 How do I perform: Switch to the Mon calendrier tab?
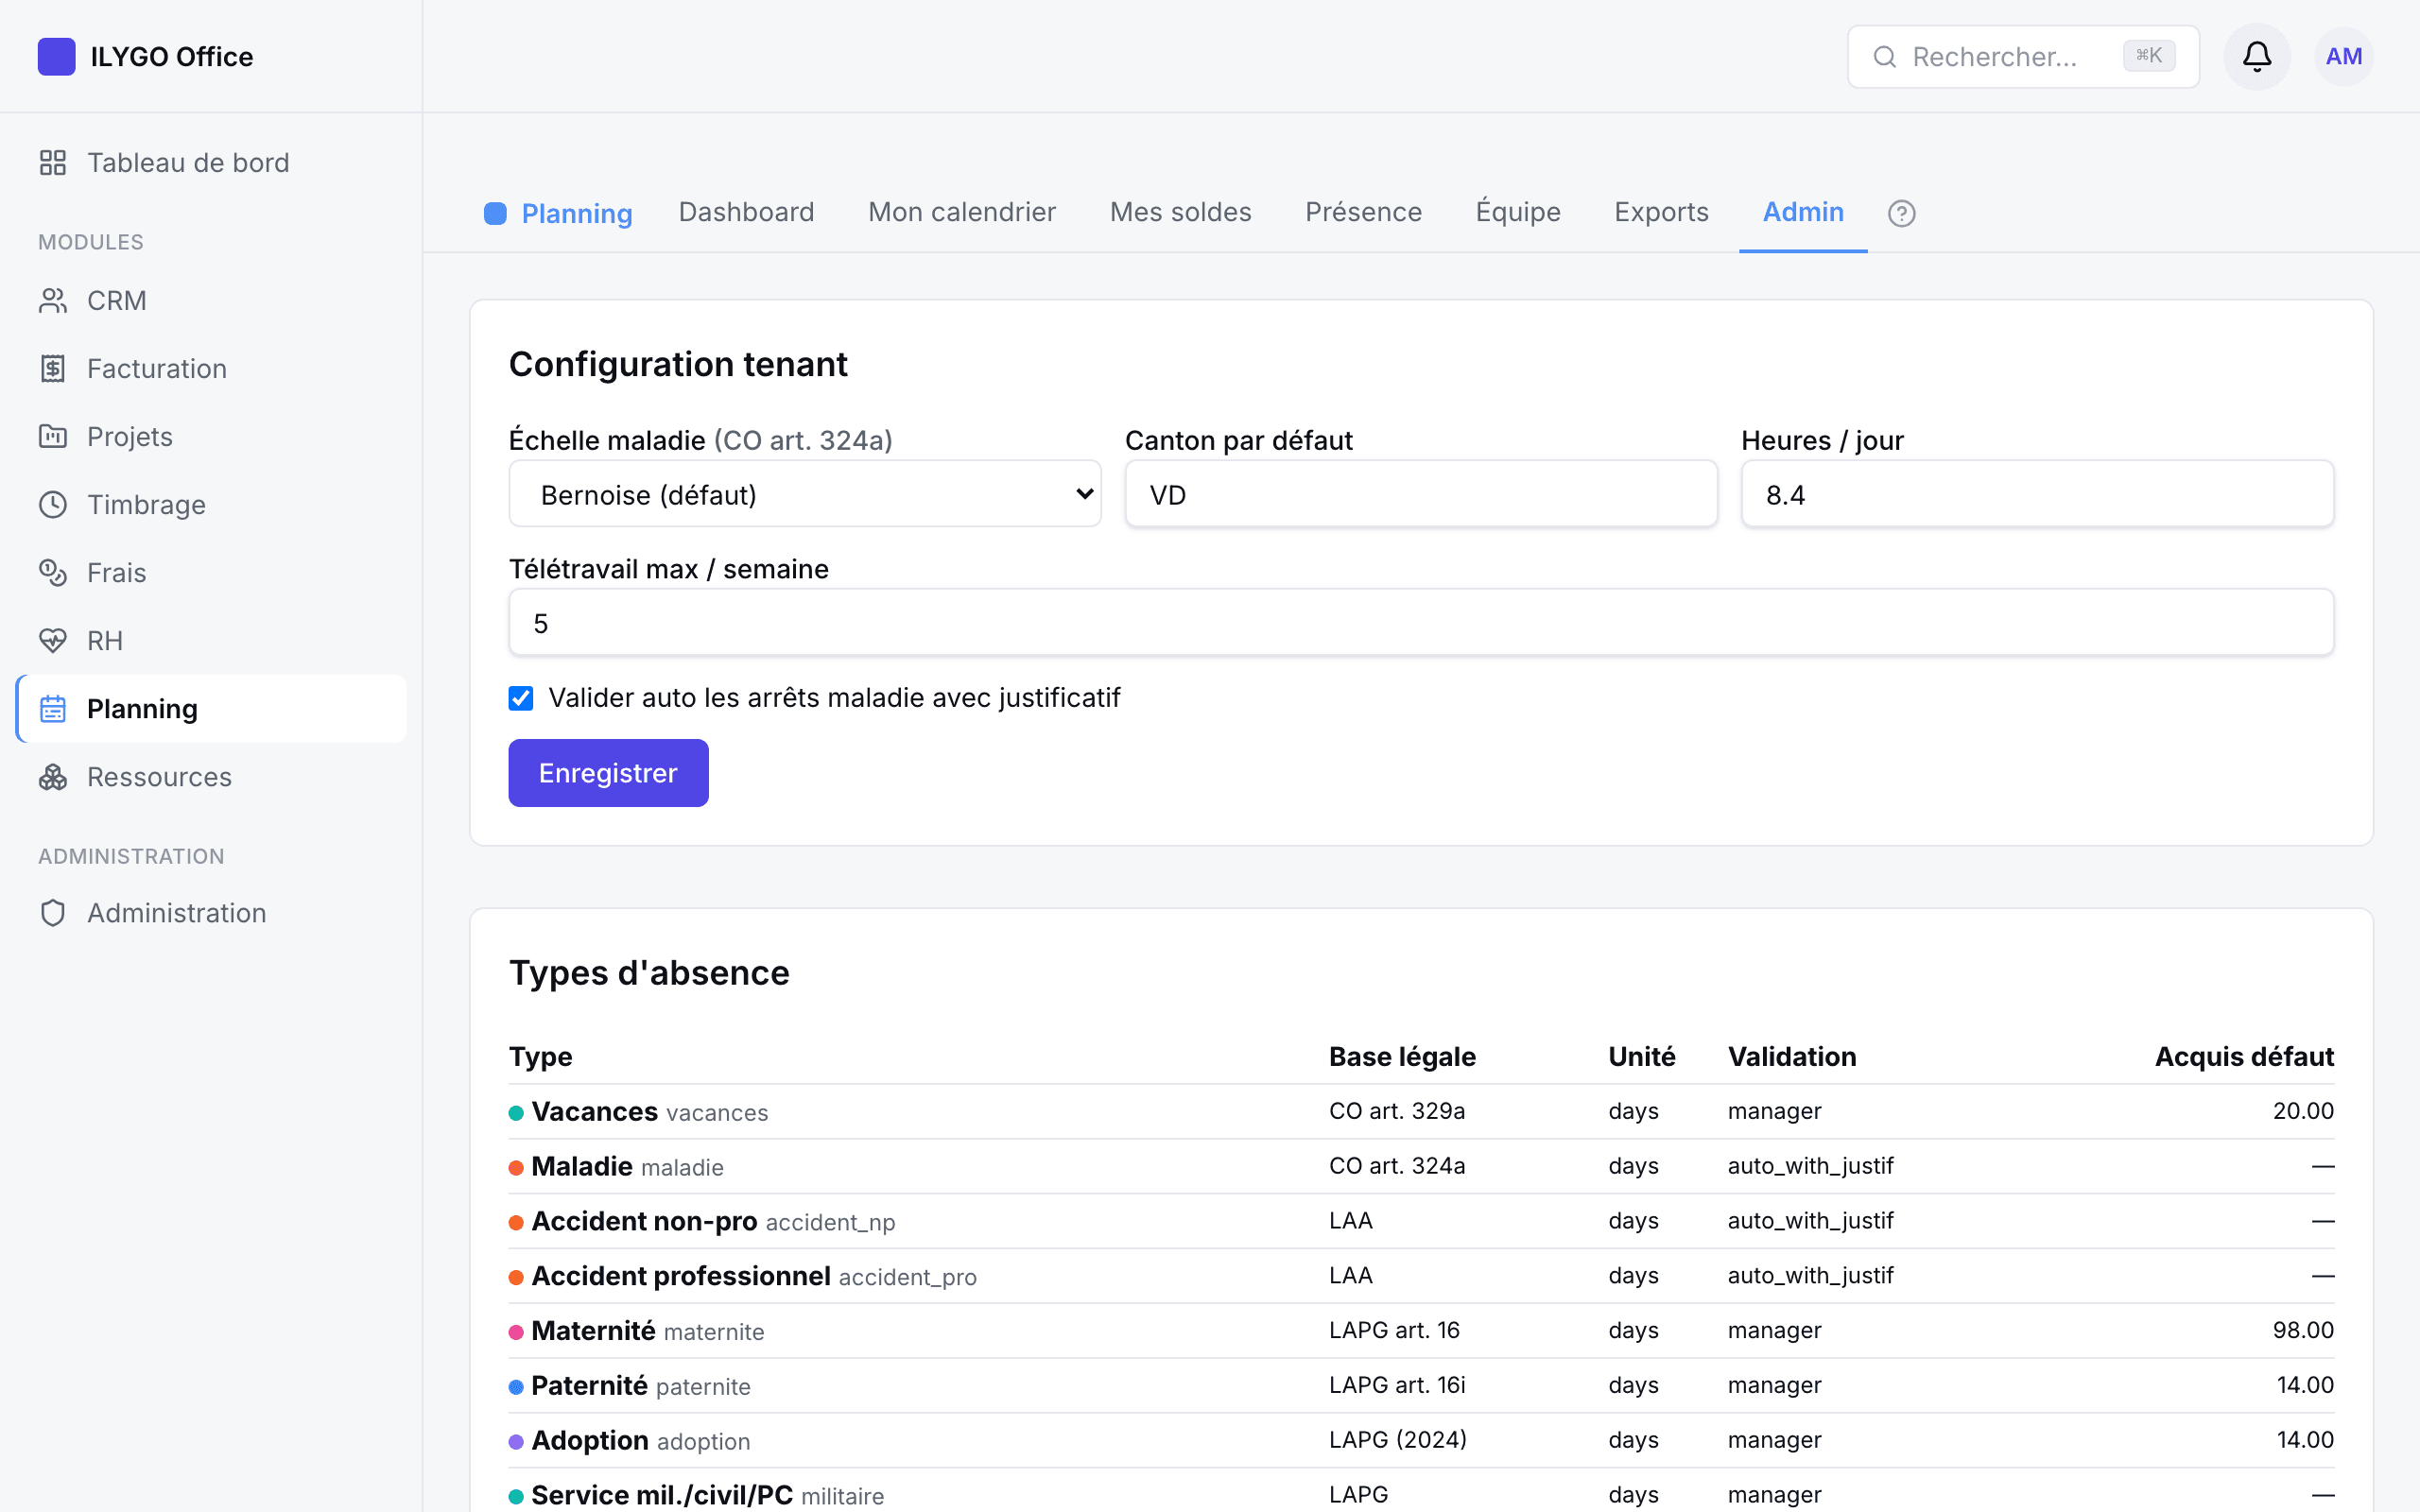pos(962,212)
